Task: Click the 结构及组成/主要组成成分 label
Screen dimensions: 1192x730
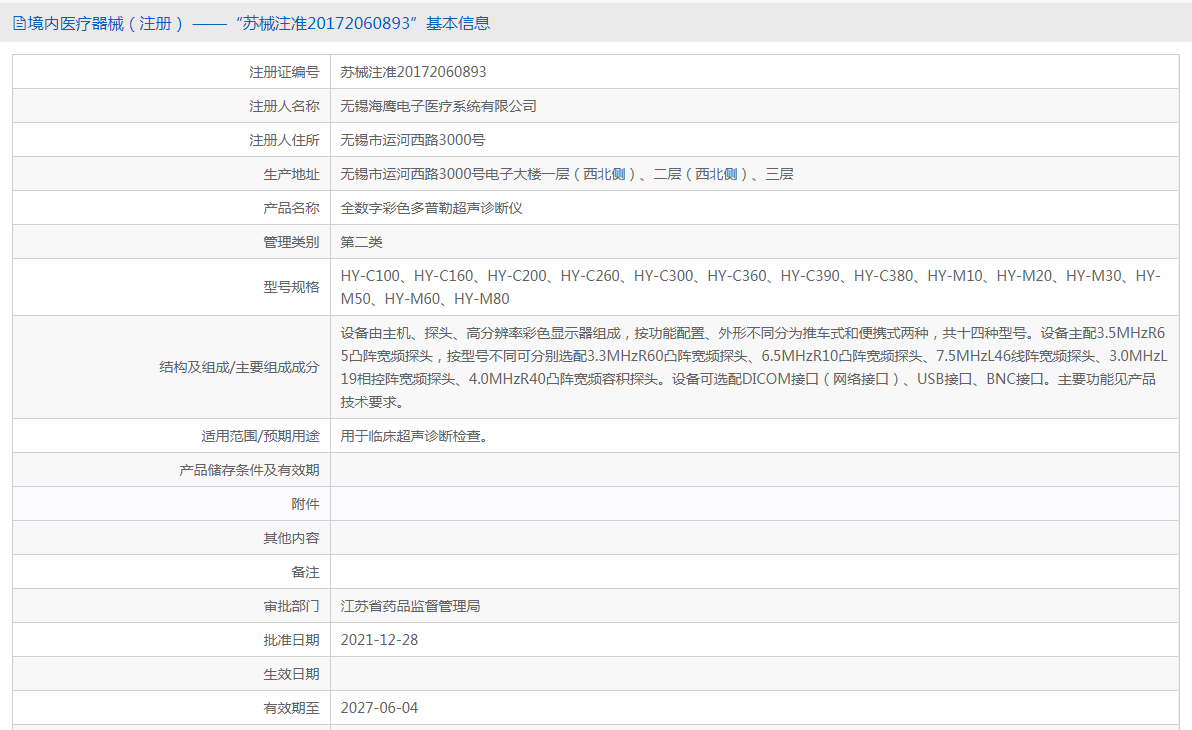Action: click(239, 367)
